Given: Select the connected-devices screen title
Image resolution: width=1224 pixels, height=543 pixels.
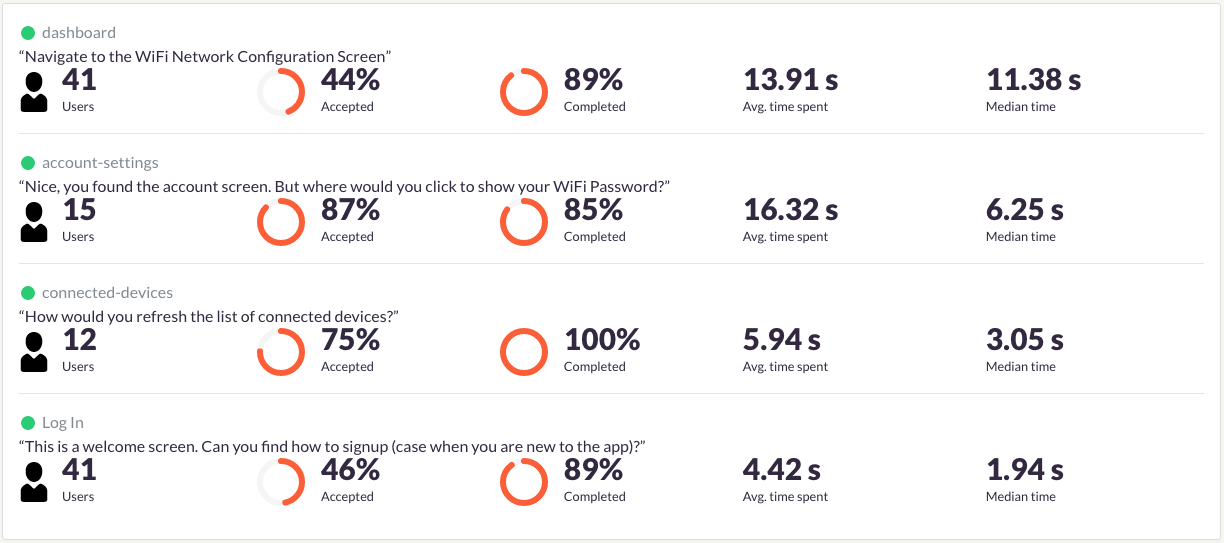Looking at the screenshot, I should (107, 293).
